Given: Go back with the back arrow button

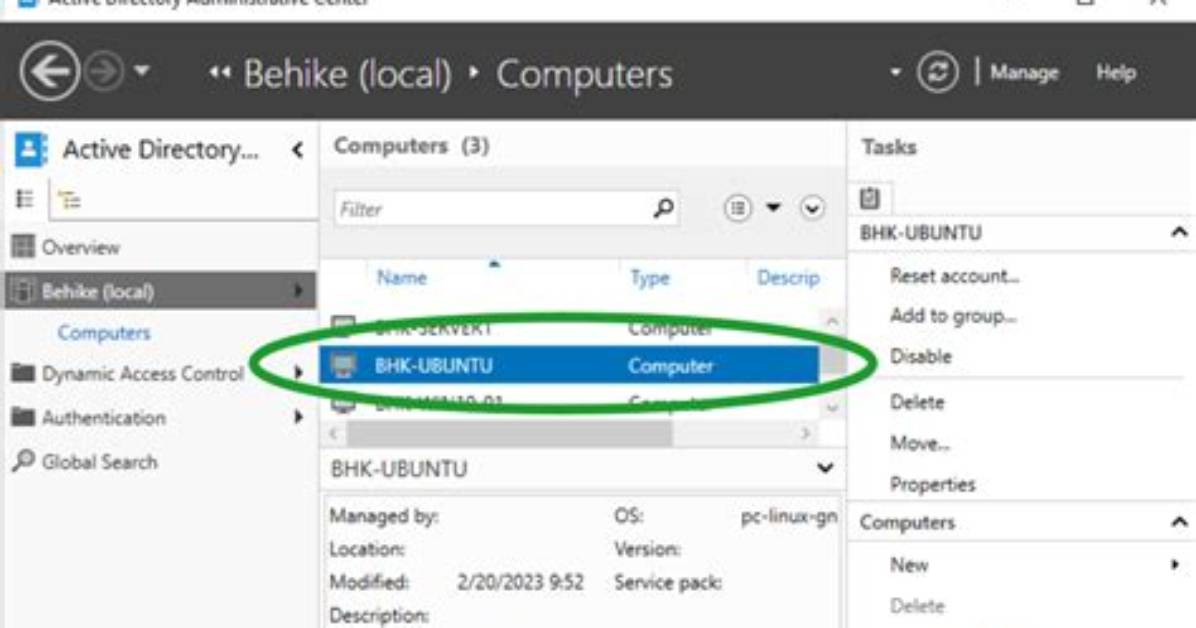Looking at the screenshot, I should point(49,72).
